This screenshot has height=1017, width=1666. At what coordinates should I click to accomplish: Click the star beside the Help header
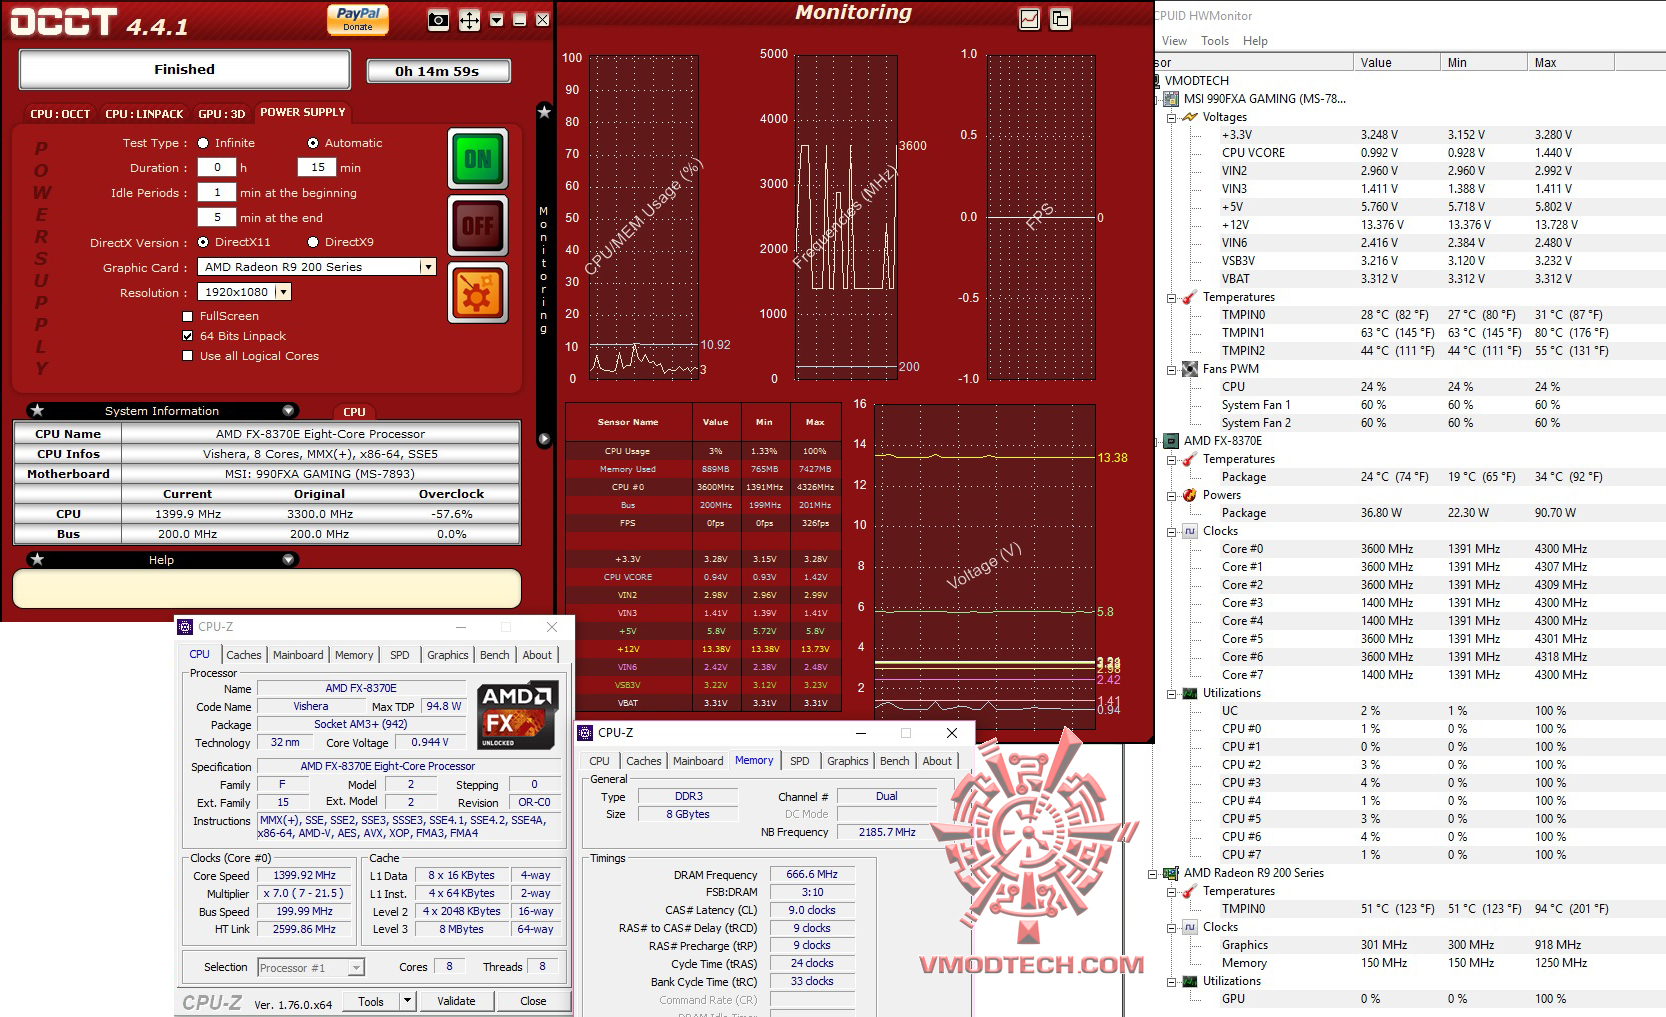coord(37,559)
